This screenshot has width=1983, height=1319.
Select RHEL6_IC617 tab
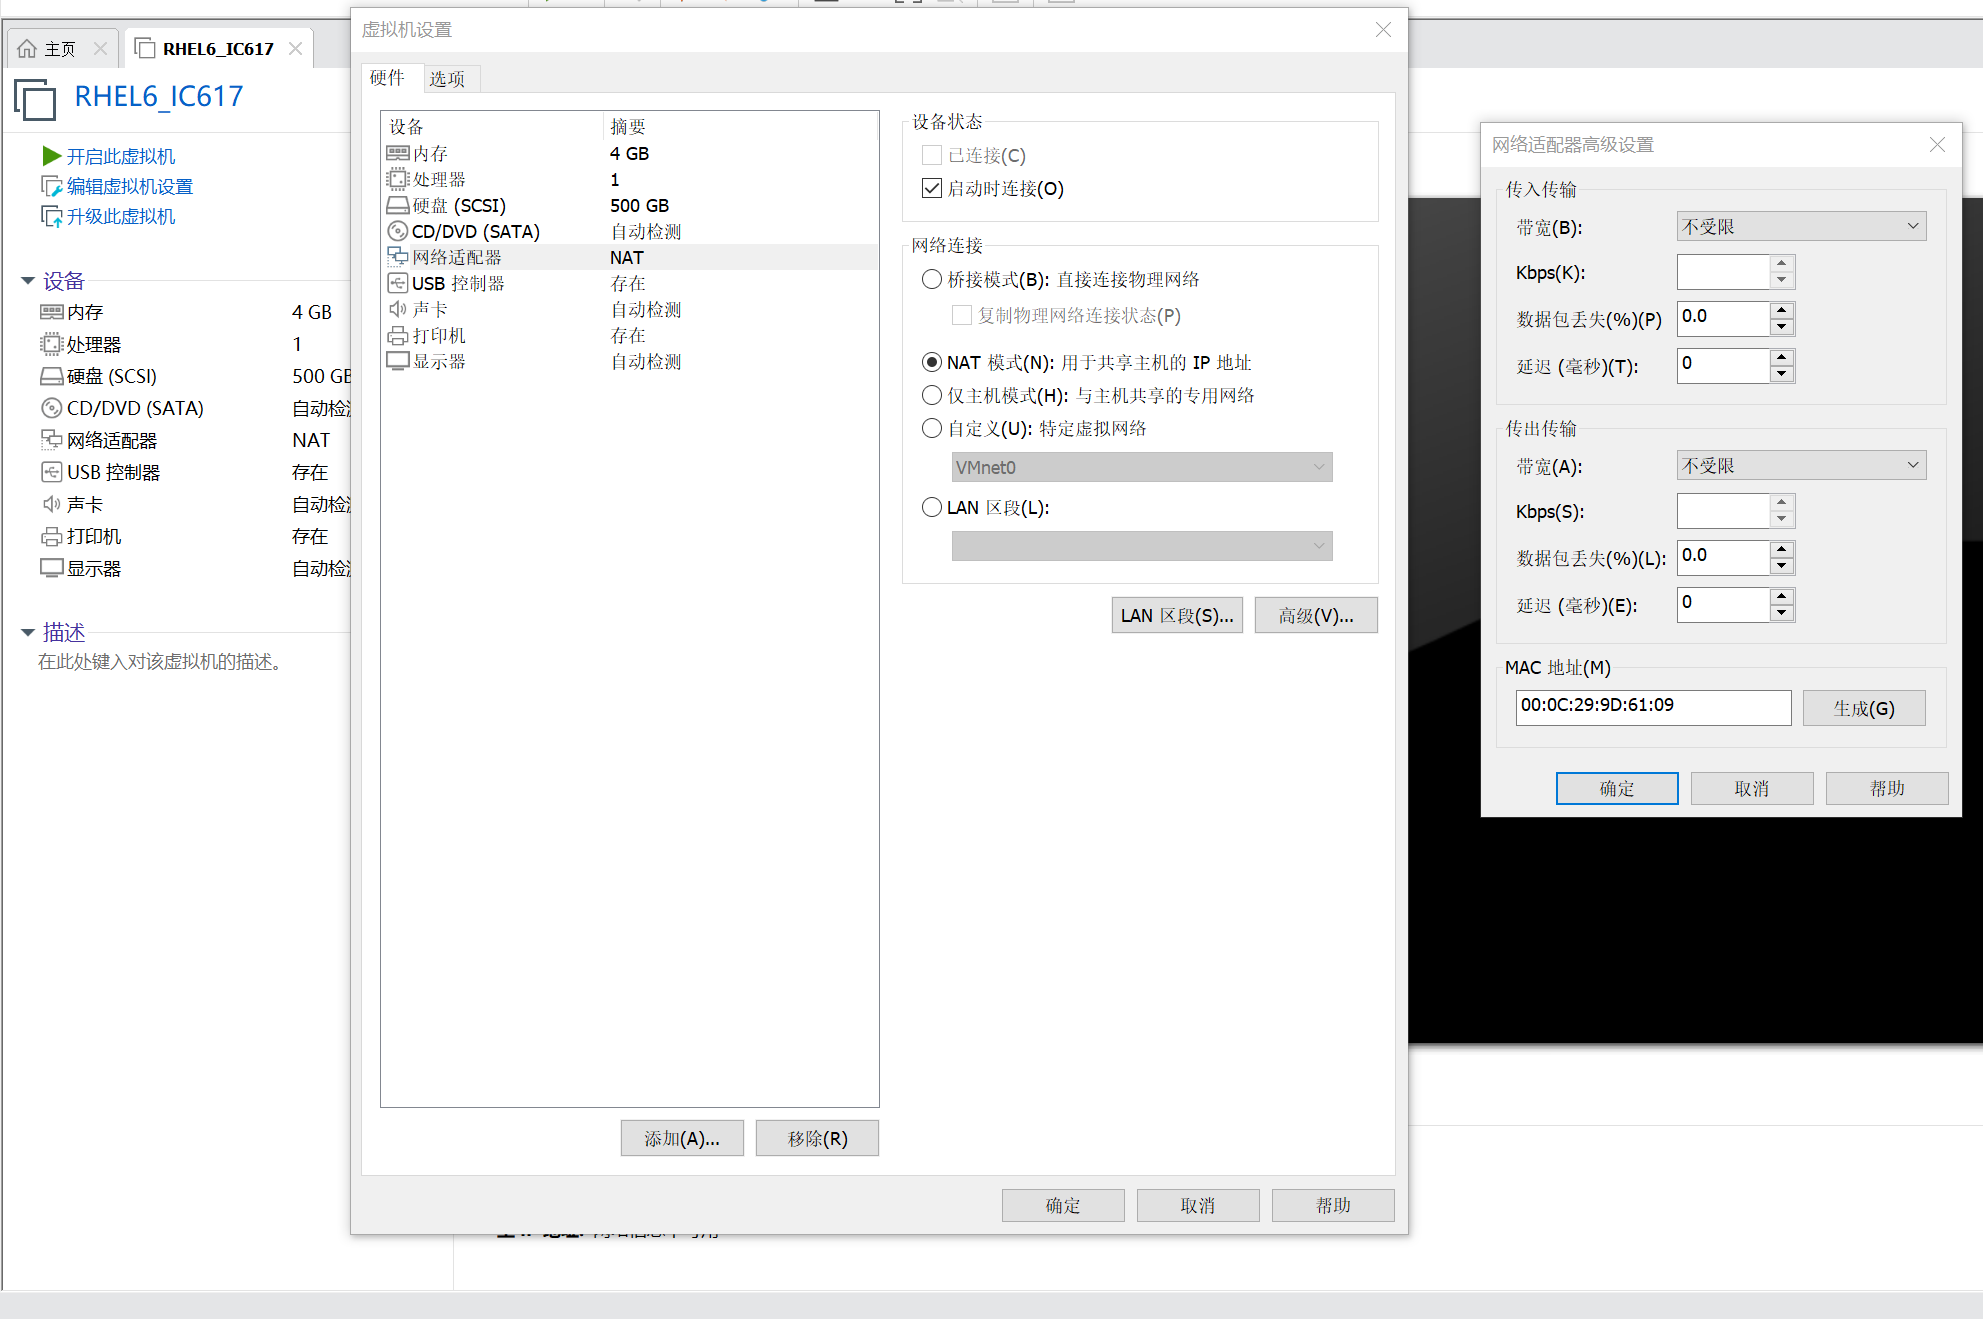pos(218,48)
